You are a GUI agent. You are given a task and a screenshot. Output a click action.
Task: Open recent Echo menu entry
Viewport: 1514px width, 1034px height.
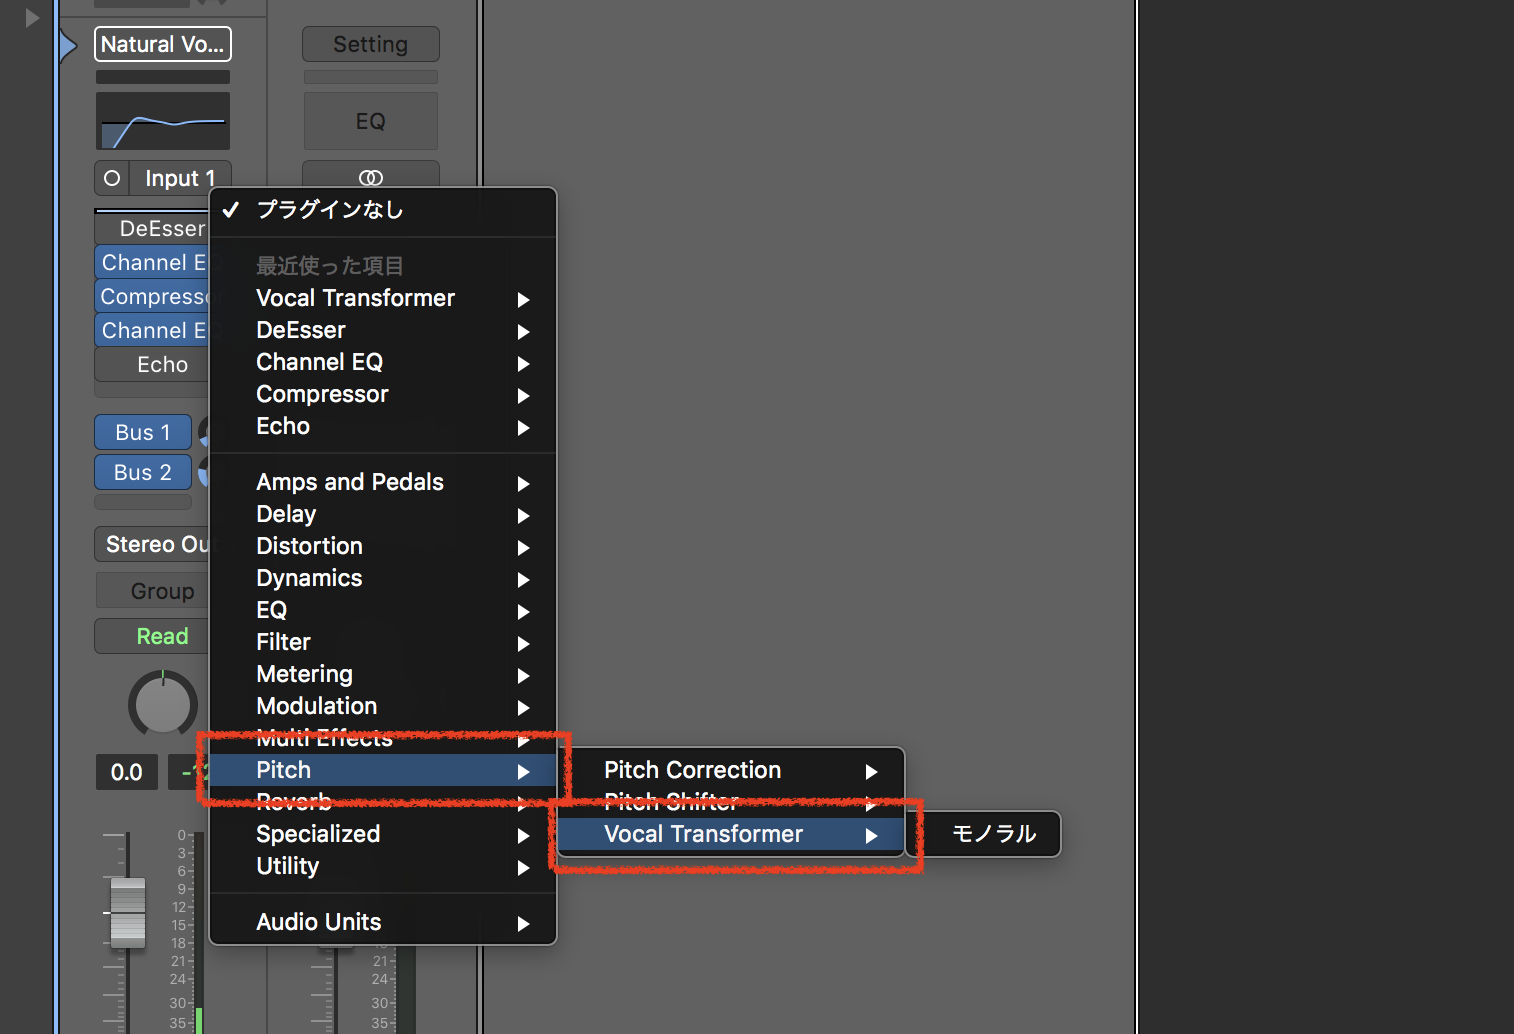pyautogui.click(x=383, y=426)
